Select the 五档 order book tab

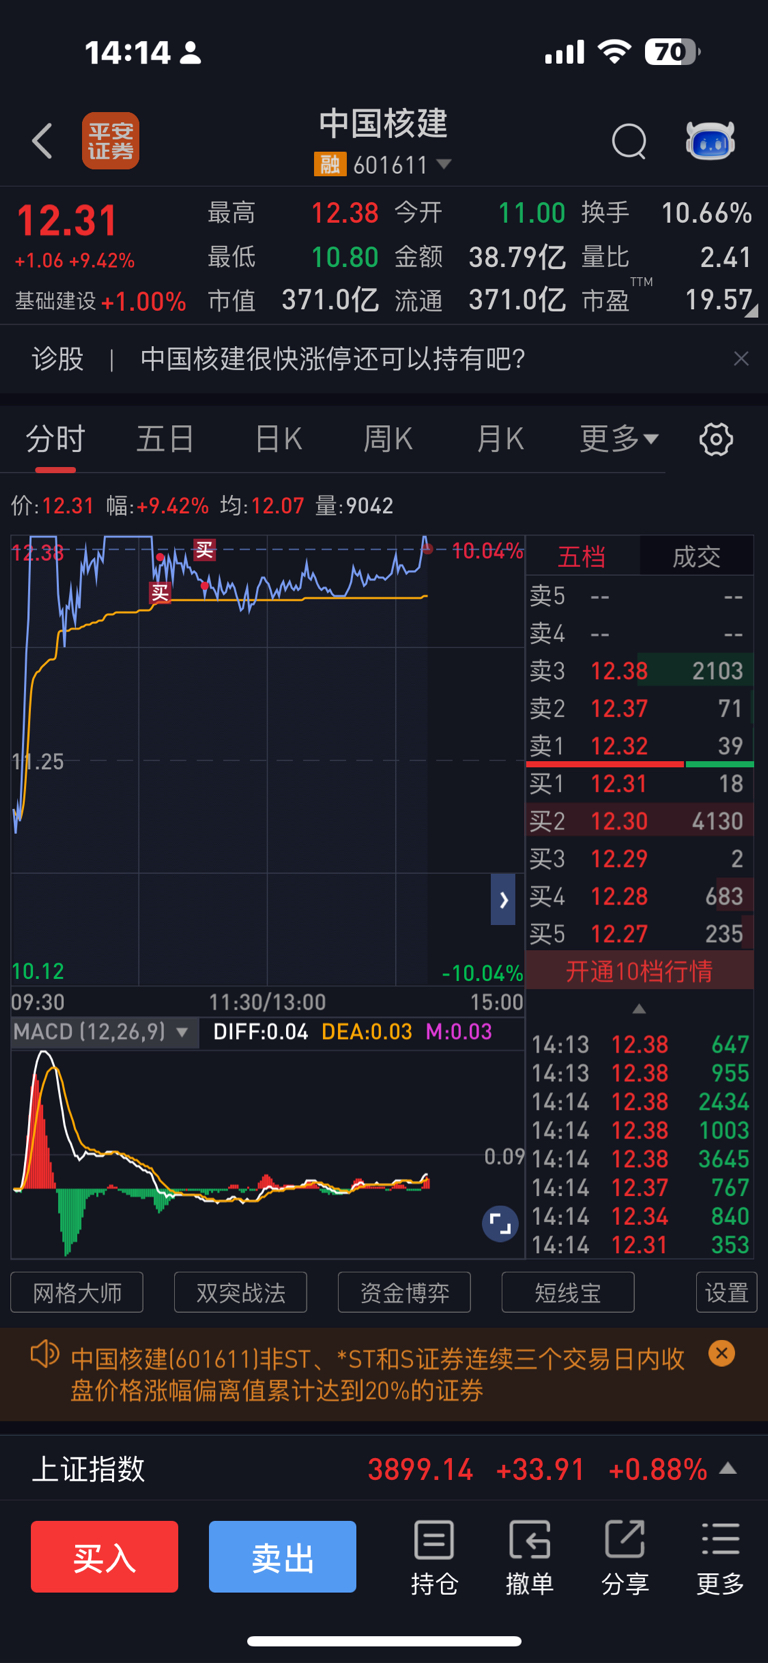point(582,556)
